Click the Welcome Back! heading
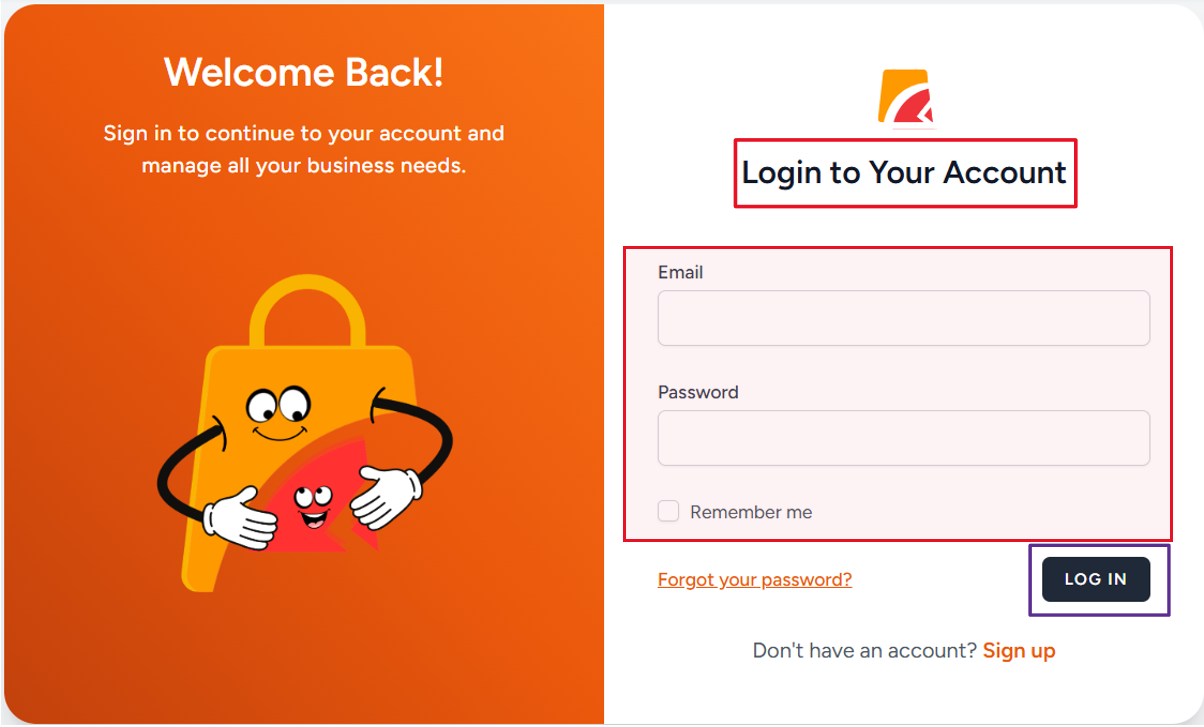1204x727 pixels. click(x=304, y=72)
